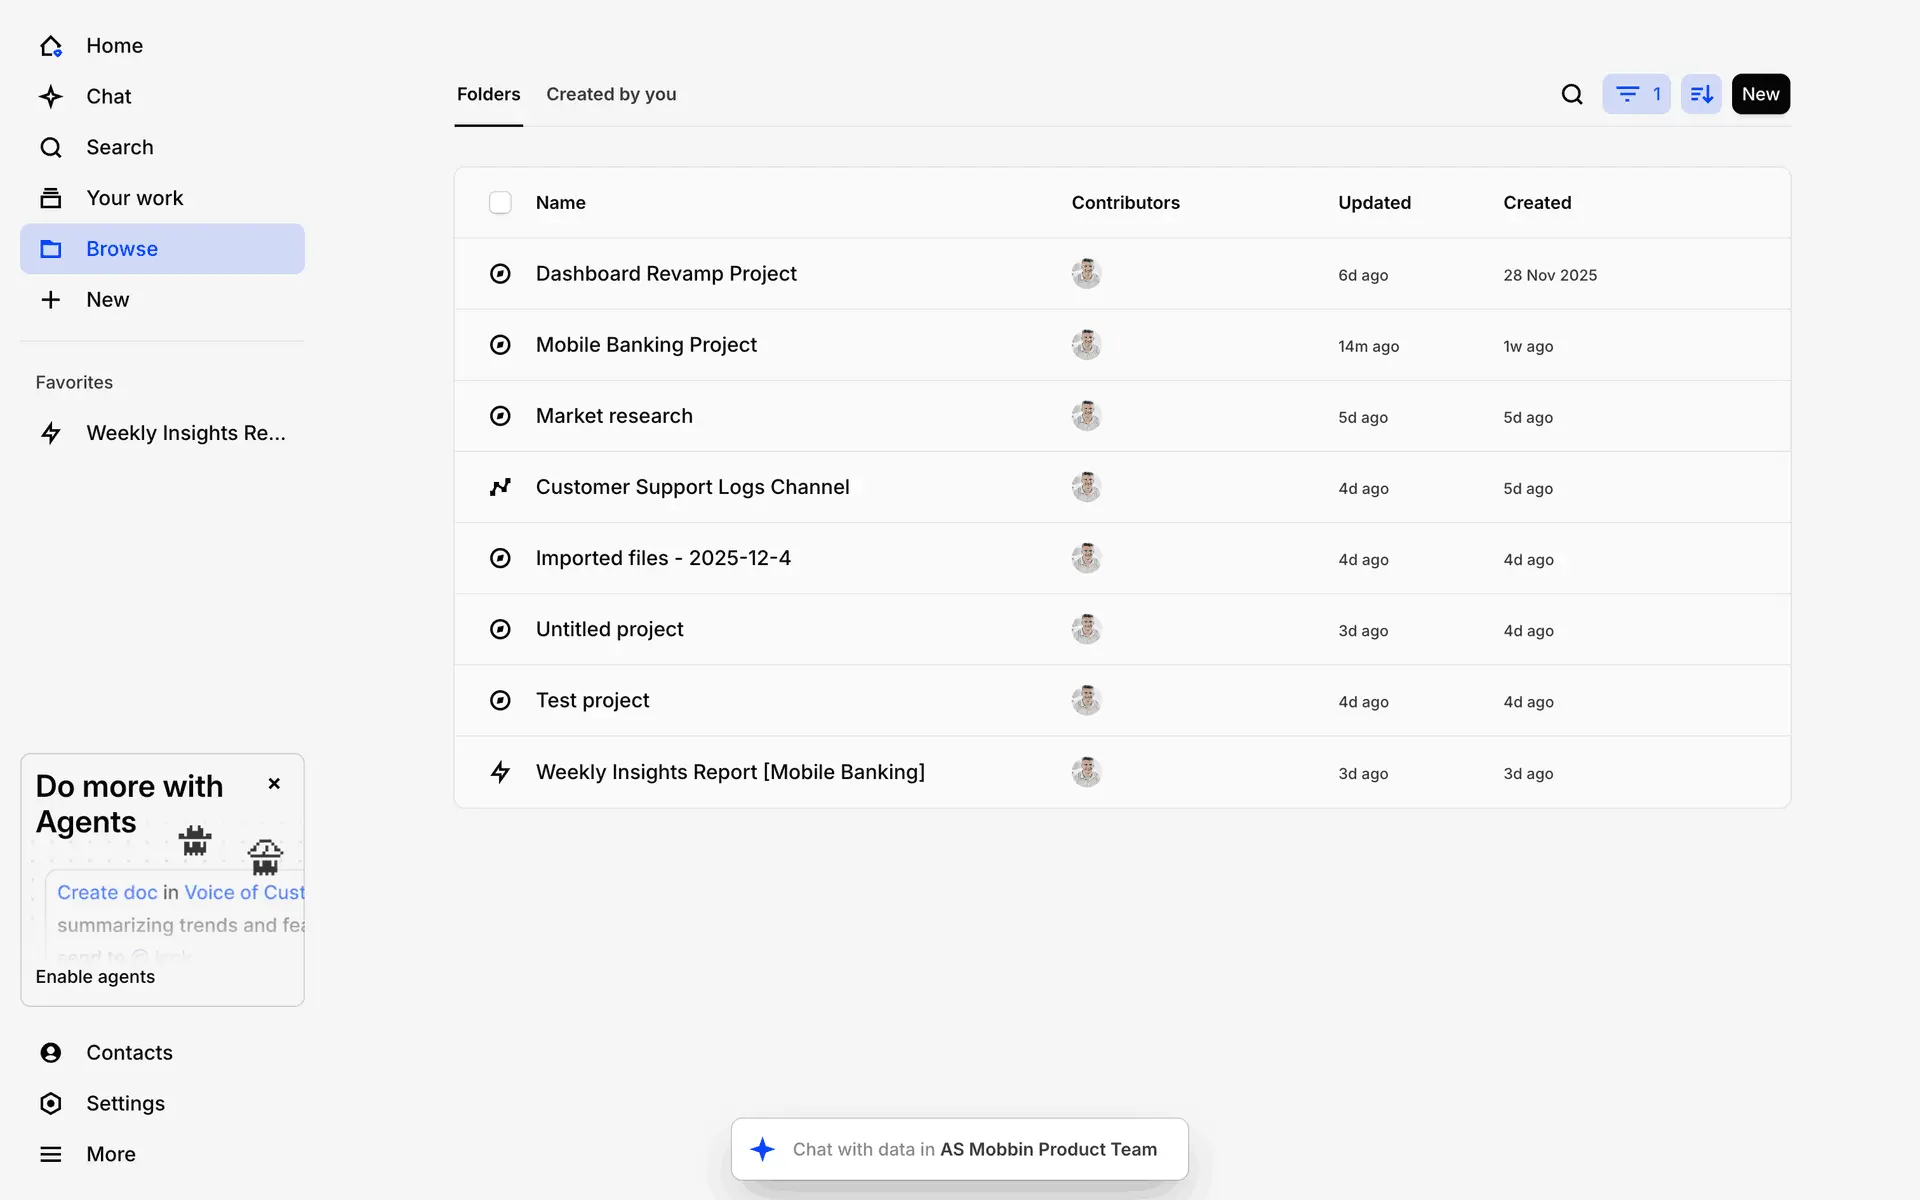Screen dimensions: 1920x1200
Task: Open the filter button showing 1
Action: [x=1636, y=94]
